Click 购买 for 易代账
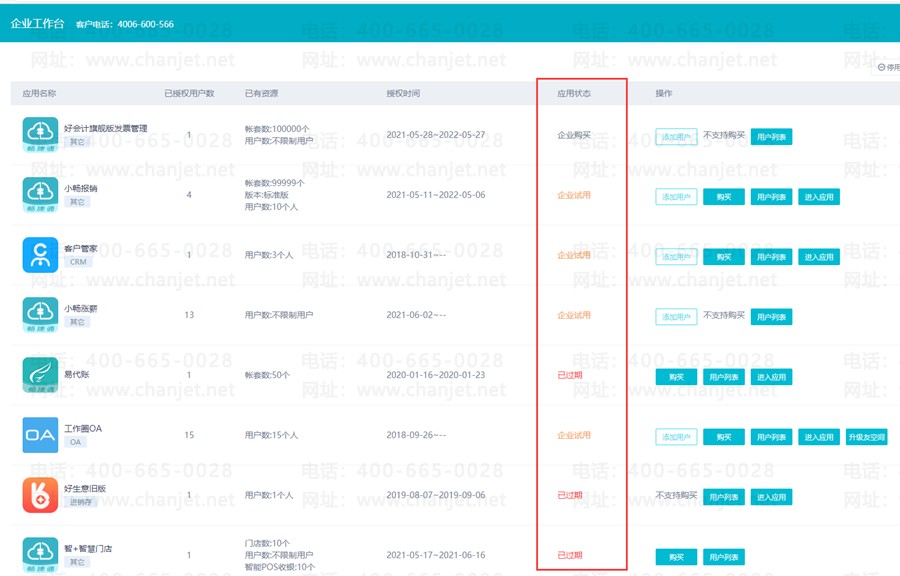Viewport: 900px width, 576px height. (676, 377)
